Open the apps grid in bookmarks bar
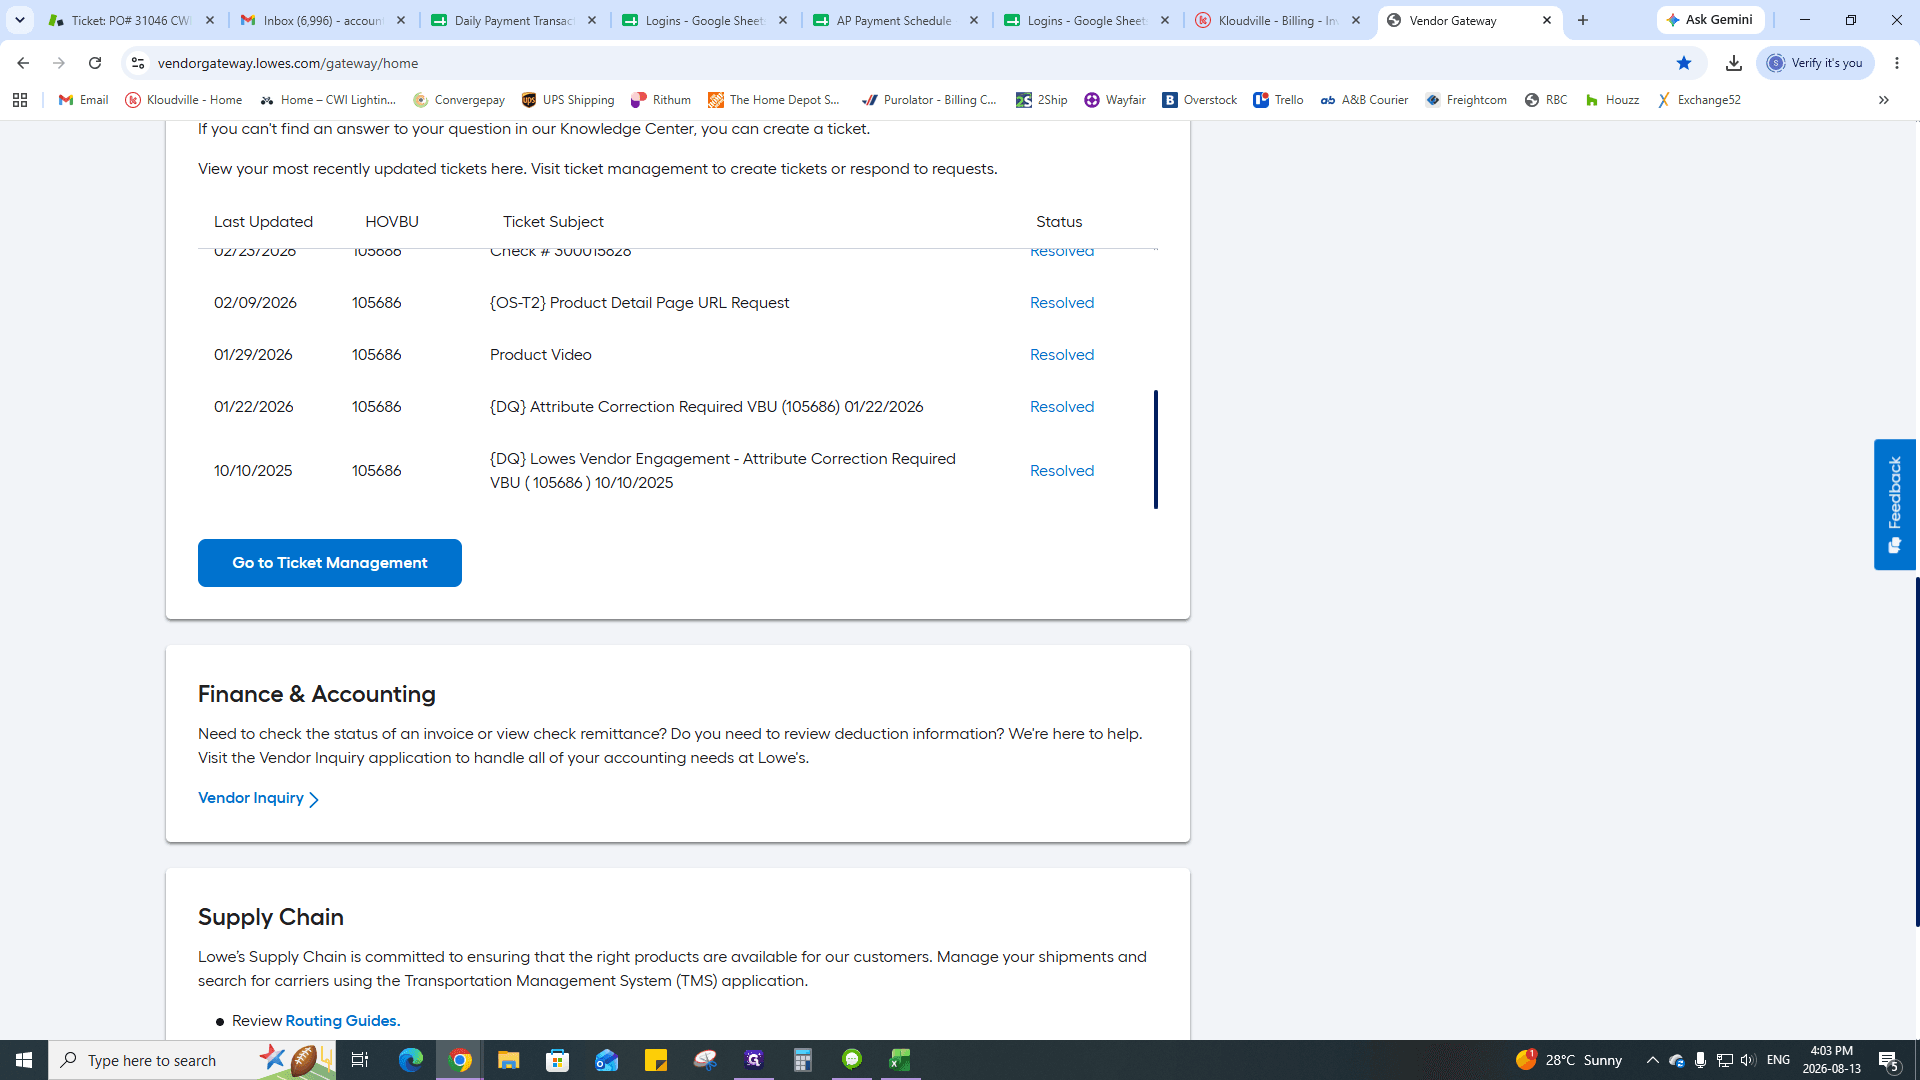Screen dimensions: 1920x1080 coord(20,100)
